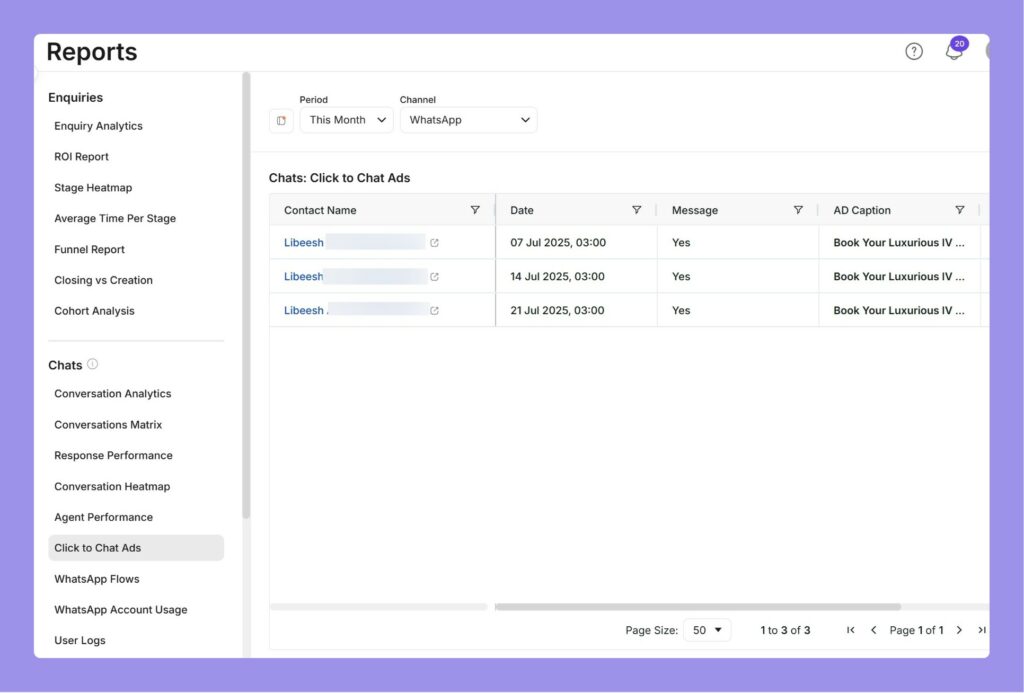Click the copy report icon beside the Period filter
Image resolution: width=1024 pixels, height=693 pixels.
[x=280, y=119]
